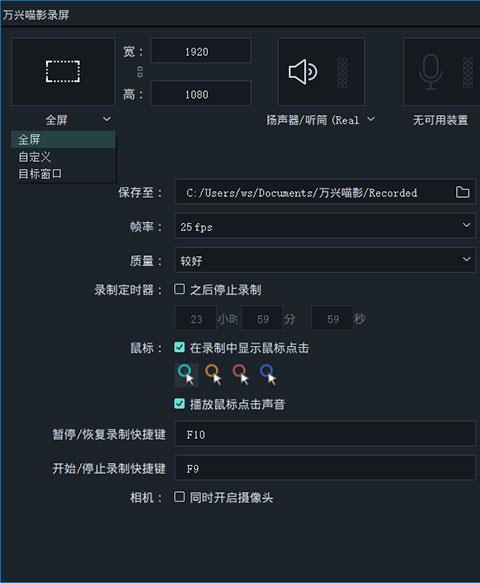Click the width field showing 1920
Screen dimensions: 480x583
click(x=201, y=51)
